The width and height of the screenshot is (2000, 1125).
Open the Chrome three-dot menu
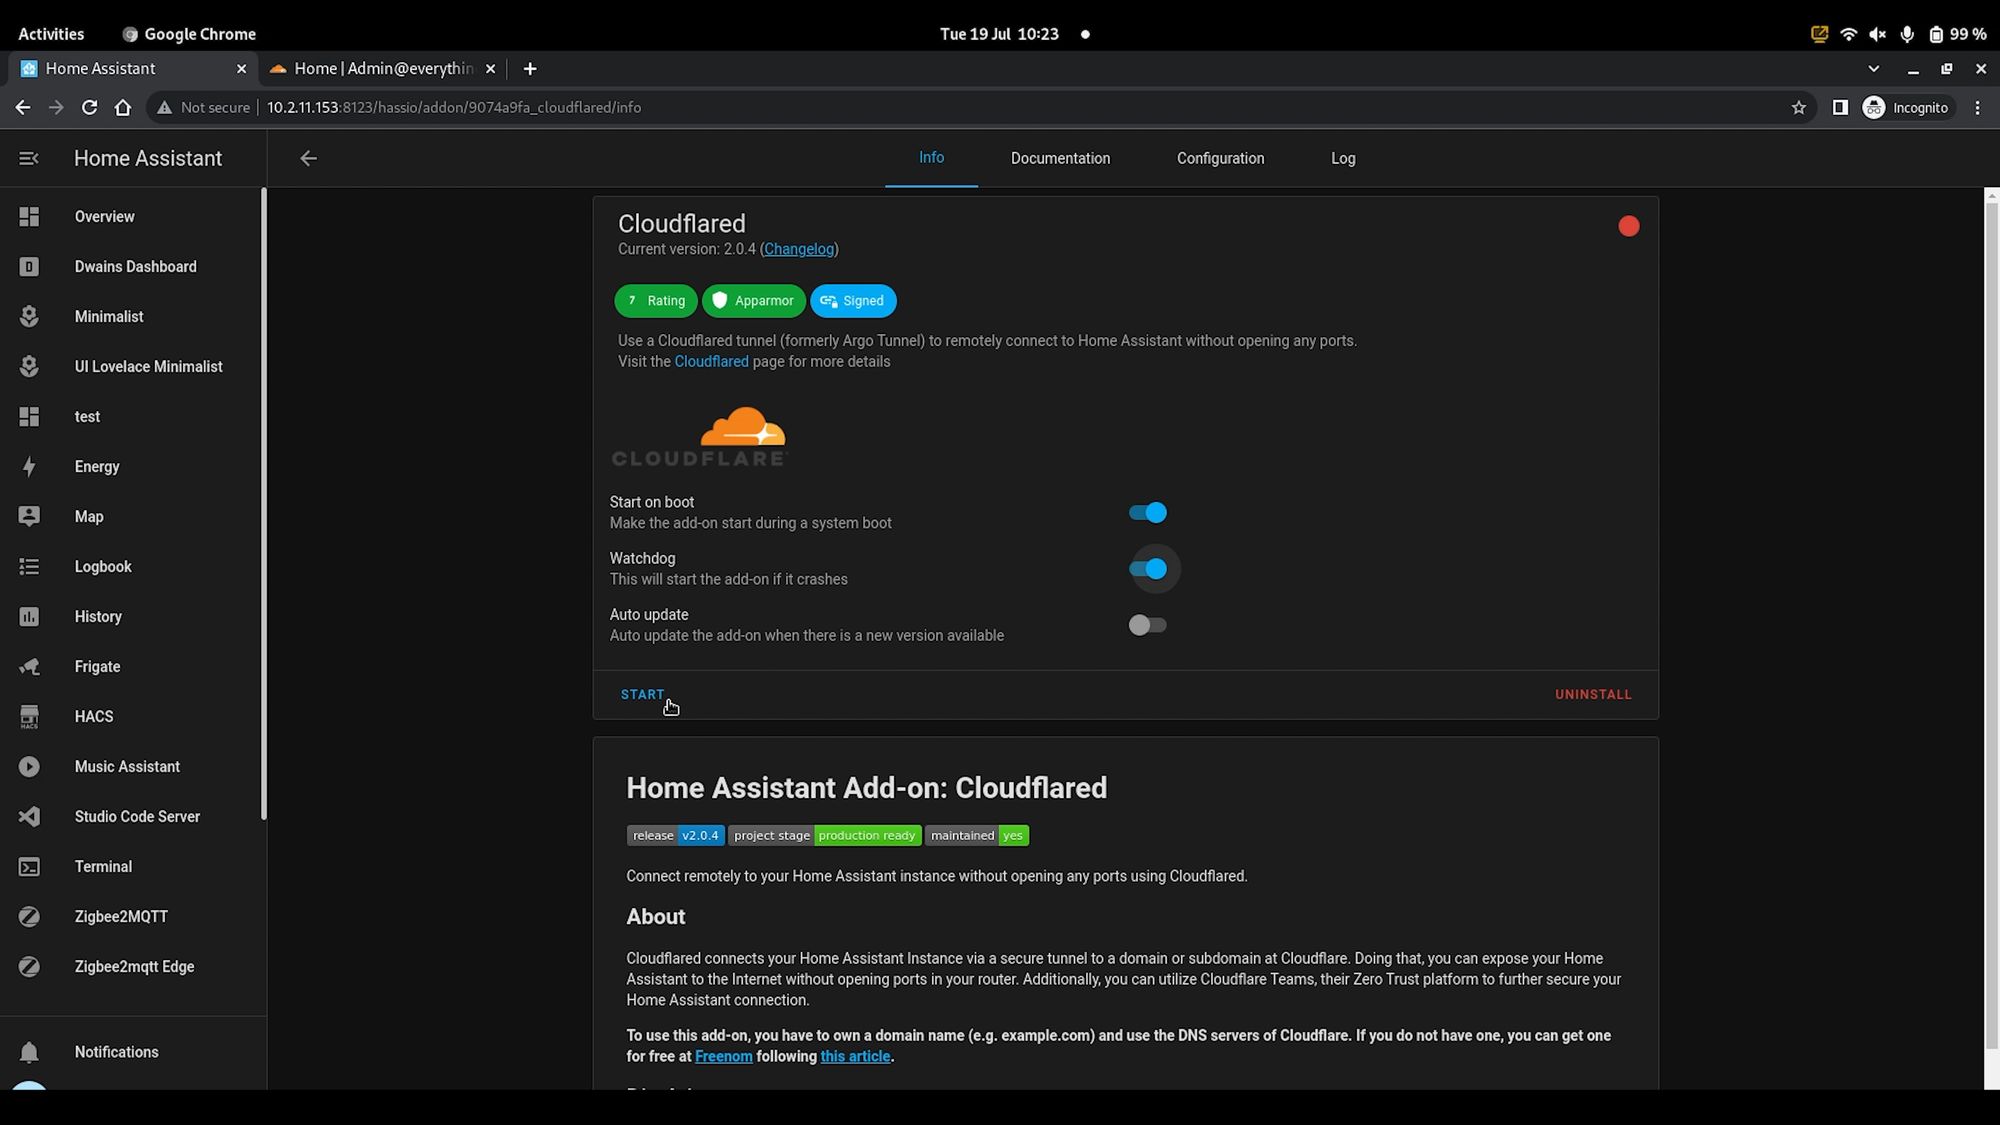pyautogui.click(x=1977, y=107)
